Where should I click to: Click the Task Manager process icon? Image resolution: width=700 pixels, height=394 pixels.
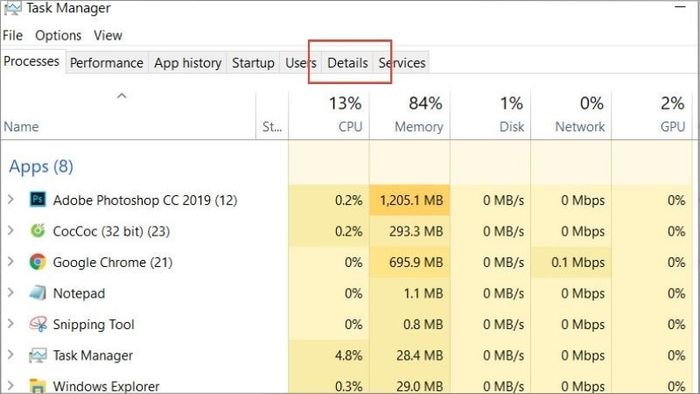coord(38,355)
